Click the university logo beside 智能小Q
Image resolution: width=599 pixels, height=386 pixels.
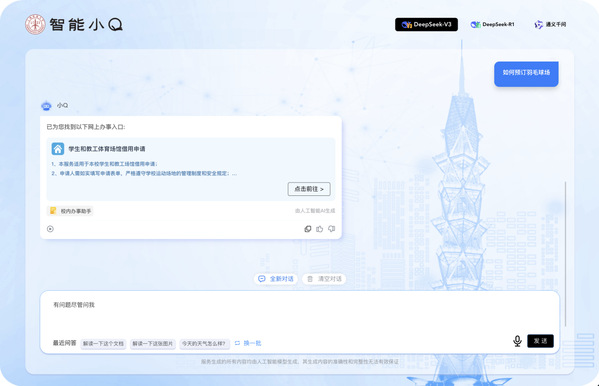[x=35, y=24]
